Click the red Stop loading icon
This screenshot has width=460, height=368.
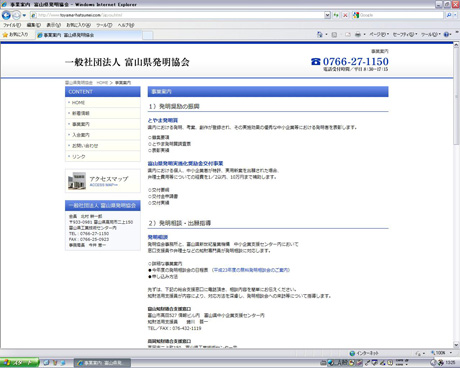pos(345,15)
